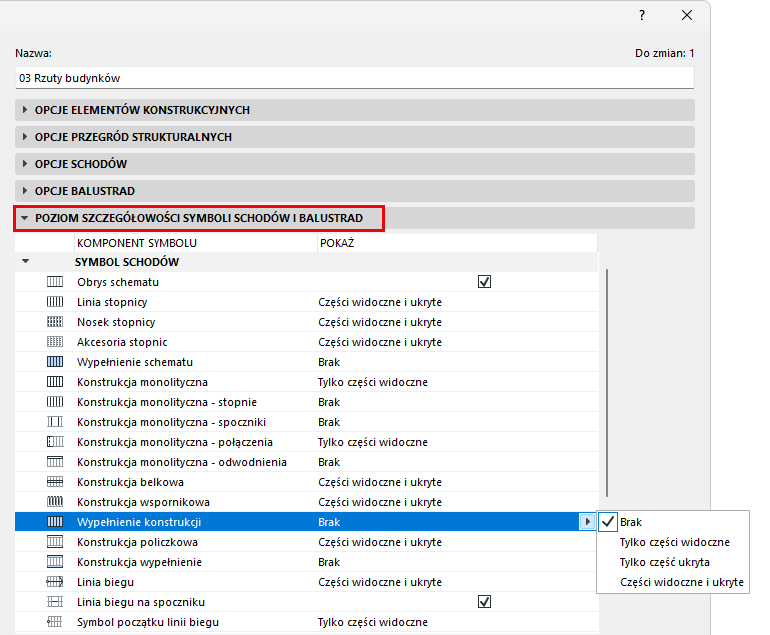The image size is (770, 635).
Task: Click the Linia stopnicy row icon
Action: tap(55, 302)
